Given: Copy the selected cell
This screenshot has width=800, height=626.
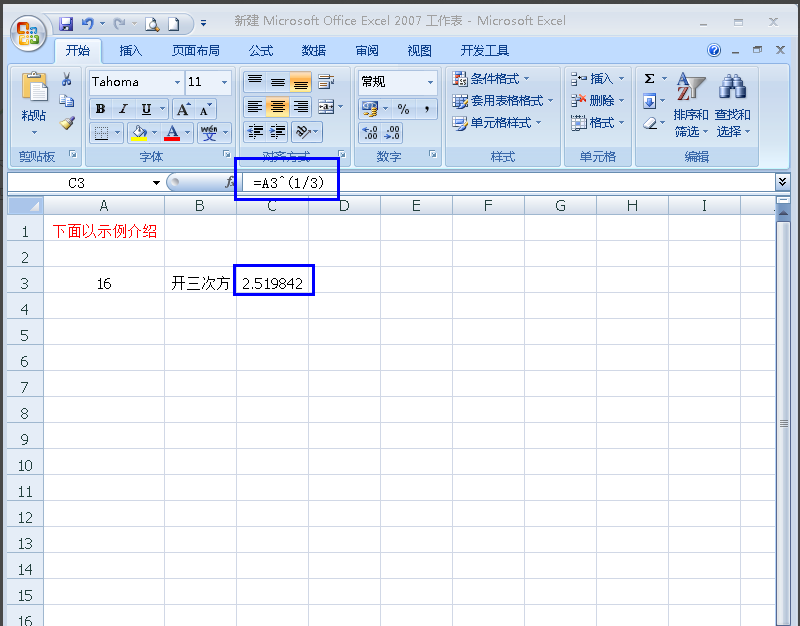Looking at the screenshot, I should point(66,101).
